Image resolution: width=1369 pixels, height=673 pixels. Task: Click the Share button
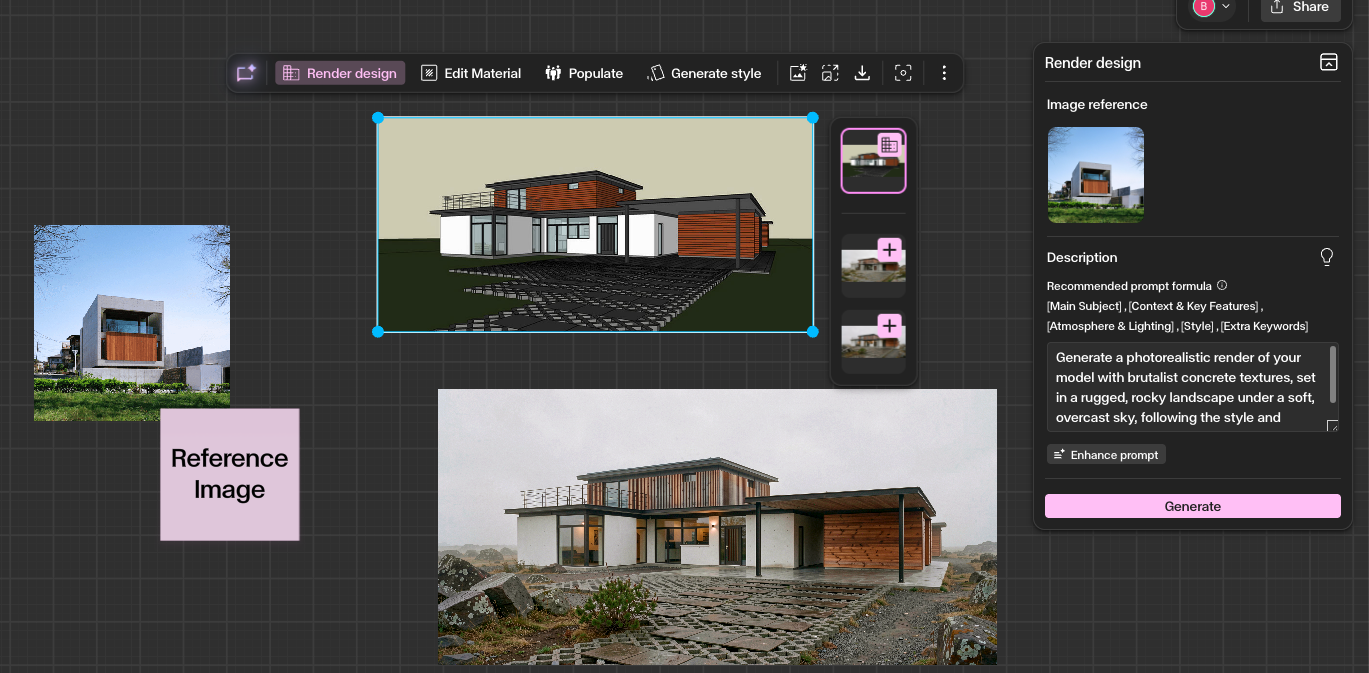click(1300, 8)
